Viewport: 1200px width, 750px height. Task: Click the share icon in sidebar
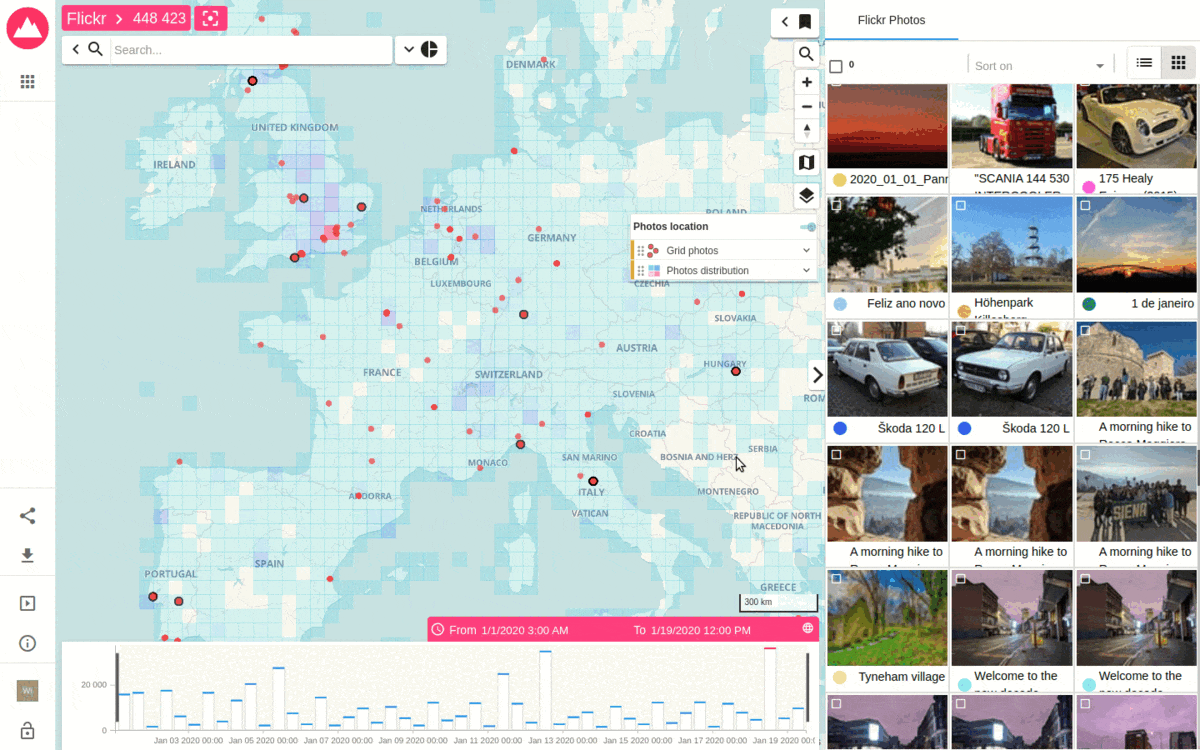(27, 516)
